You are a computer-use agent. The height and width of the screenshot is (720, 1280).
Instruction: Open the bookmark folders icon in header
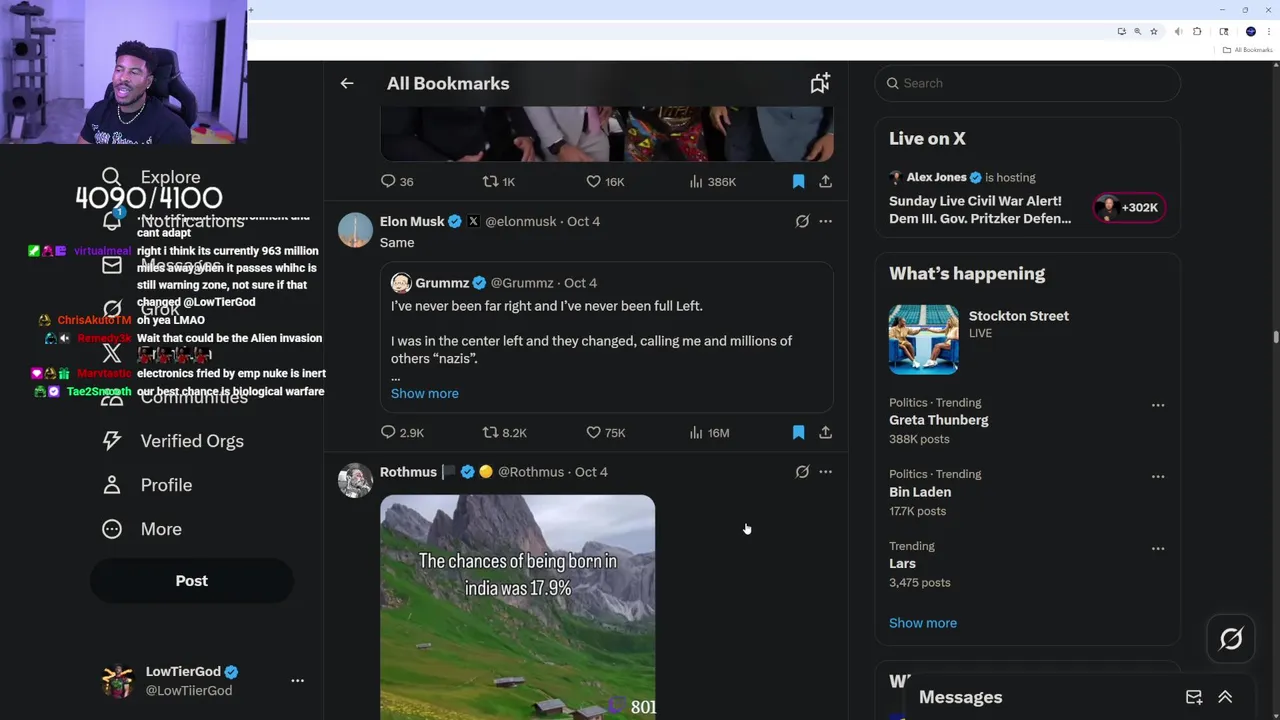coord(820,84)
